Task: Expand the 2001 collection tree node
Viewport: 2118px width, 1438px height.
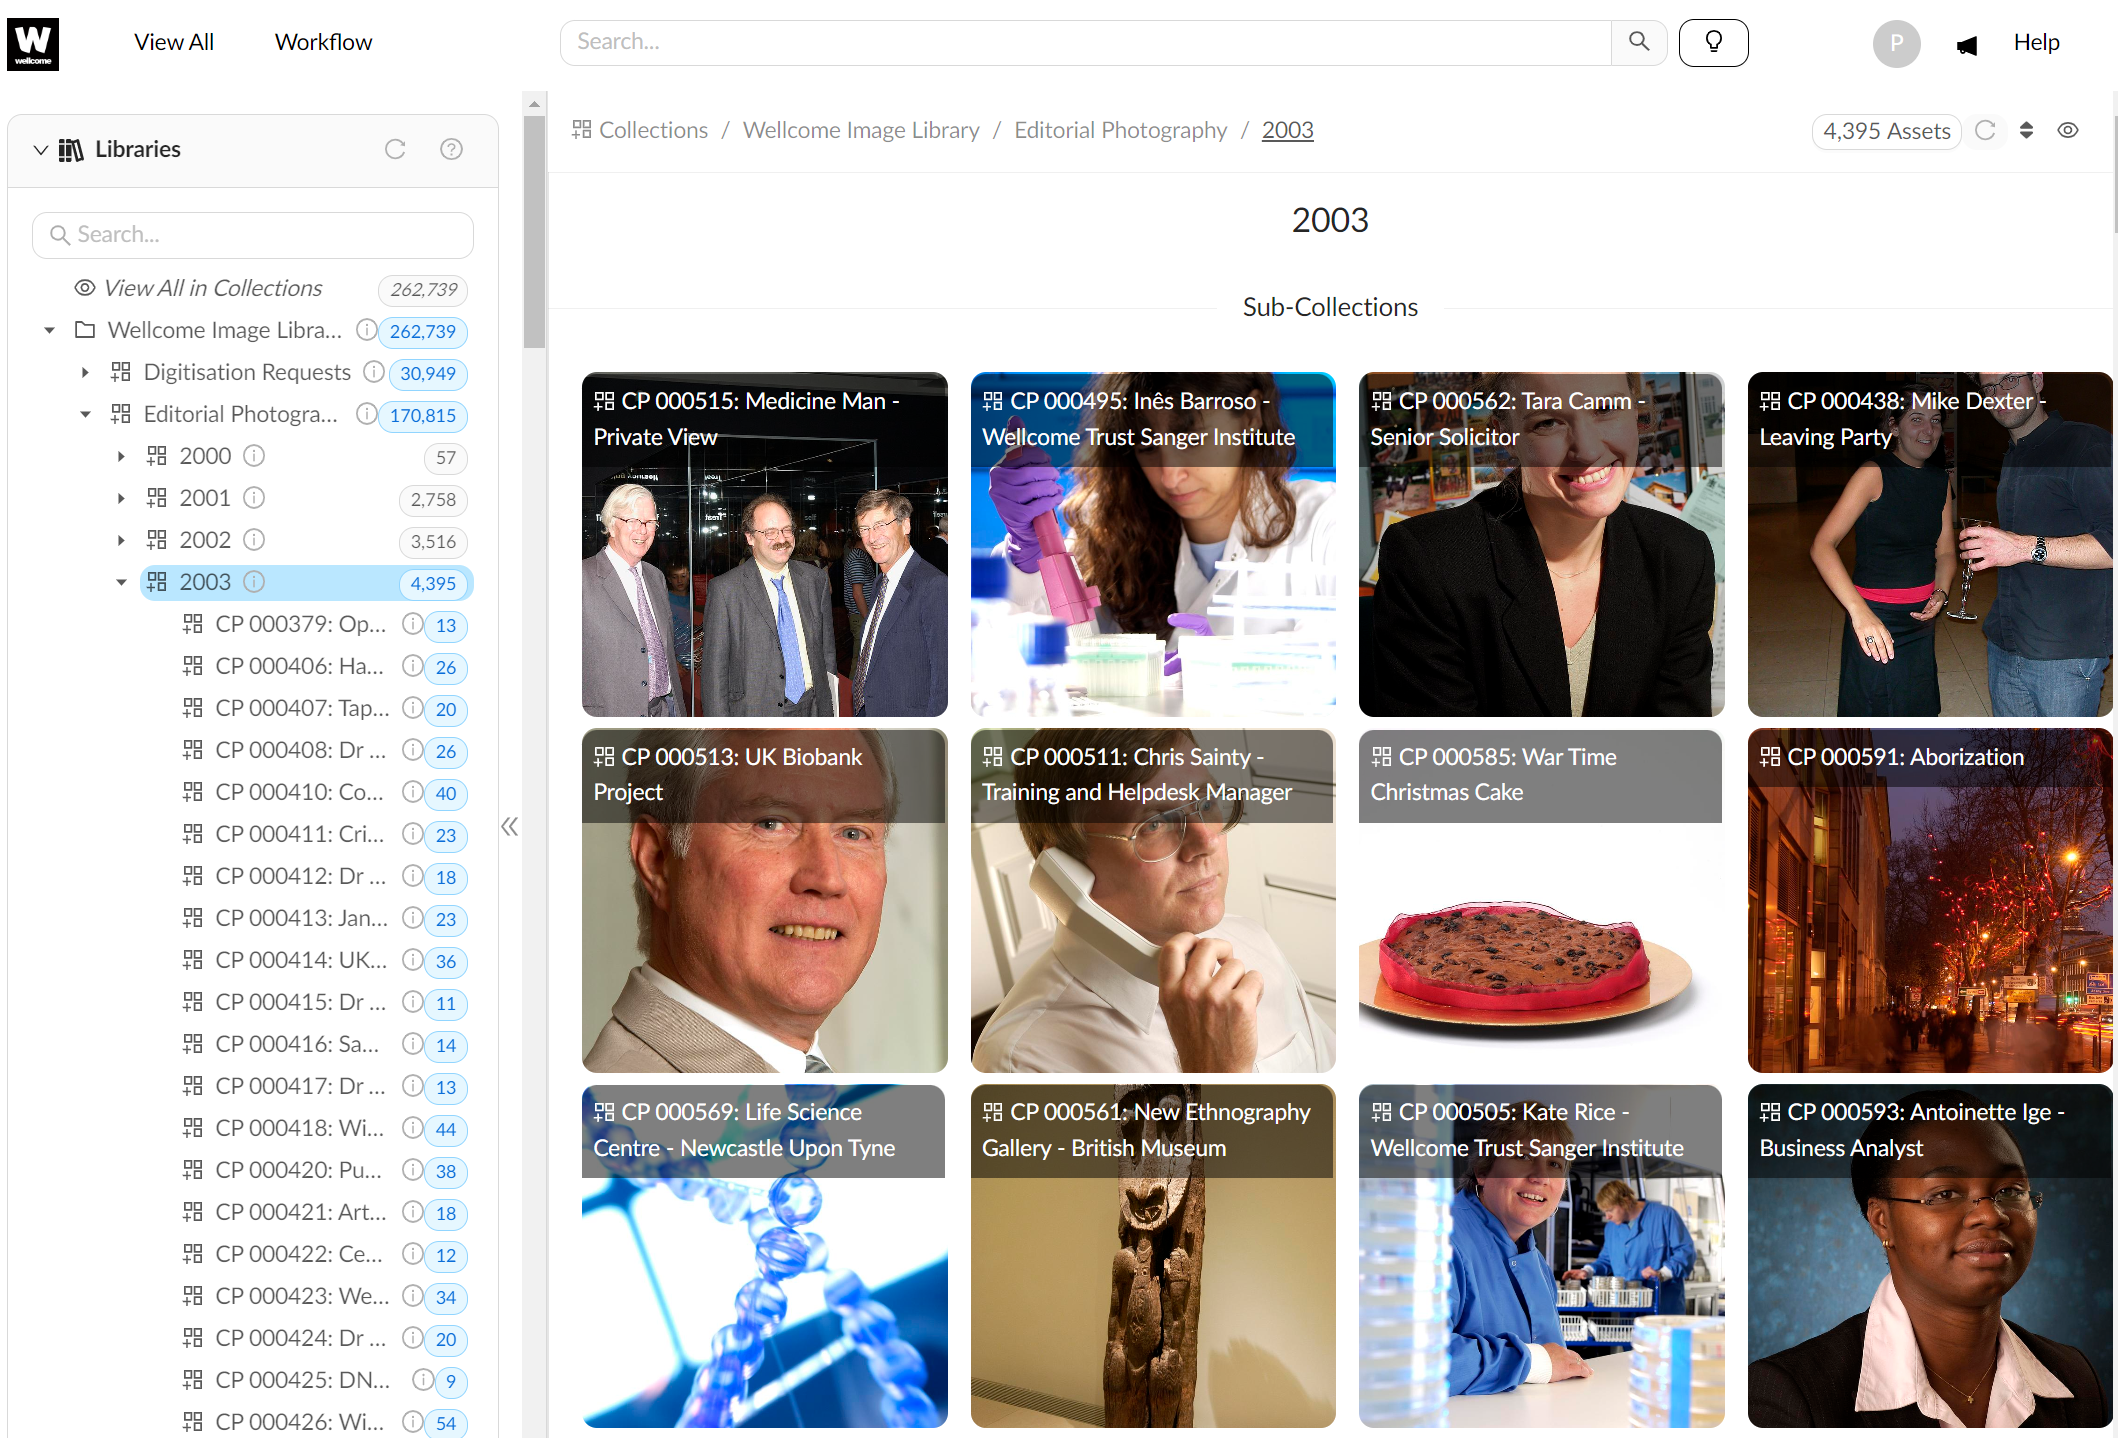Action: coord(121,498)
